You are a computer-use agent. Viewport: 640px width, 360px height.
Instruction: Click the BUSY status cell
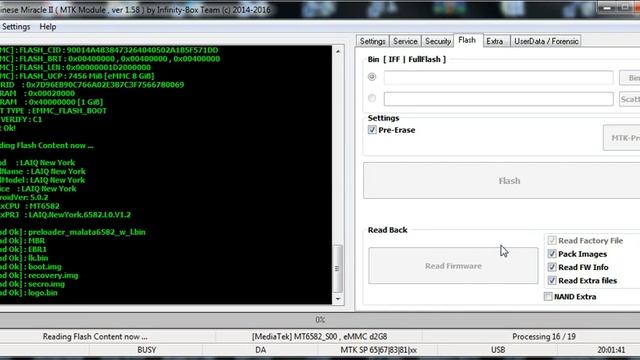point(147,350)
